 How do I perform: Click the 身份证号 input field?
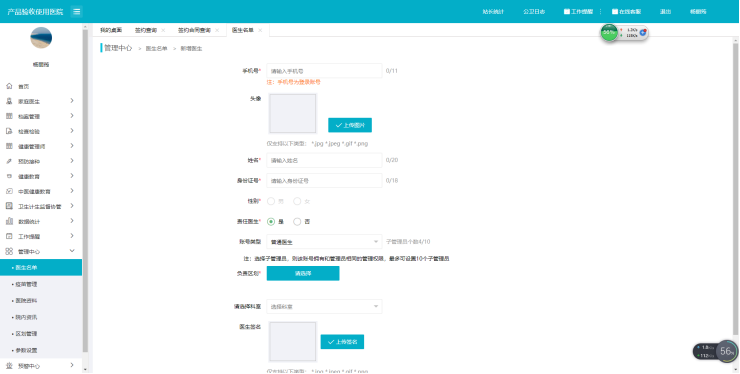click(x=324, y=180)
